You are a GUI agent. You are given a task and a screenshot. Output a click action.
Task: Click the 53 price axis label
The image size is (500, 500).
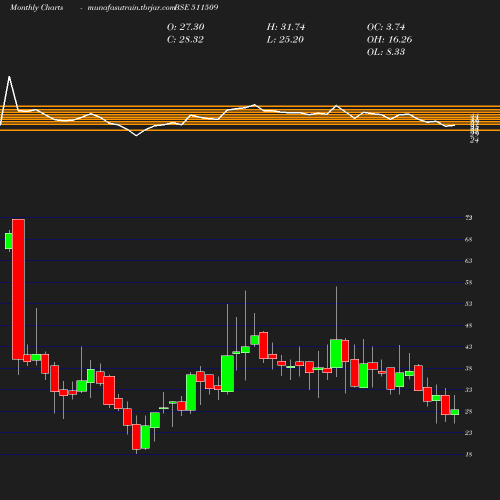469,304
